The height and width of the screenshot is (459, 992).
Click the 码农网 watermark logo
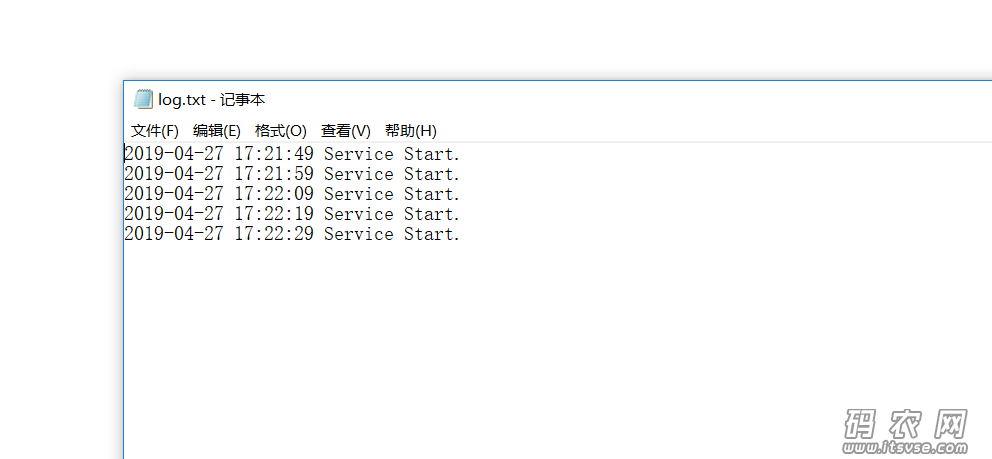click(907, 423)
